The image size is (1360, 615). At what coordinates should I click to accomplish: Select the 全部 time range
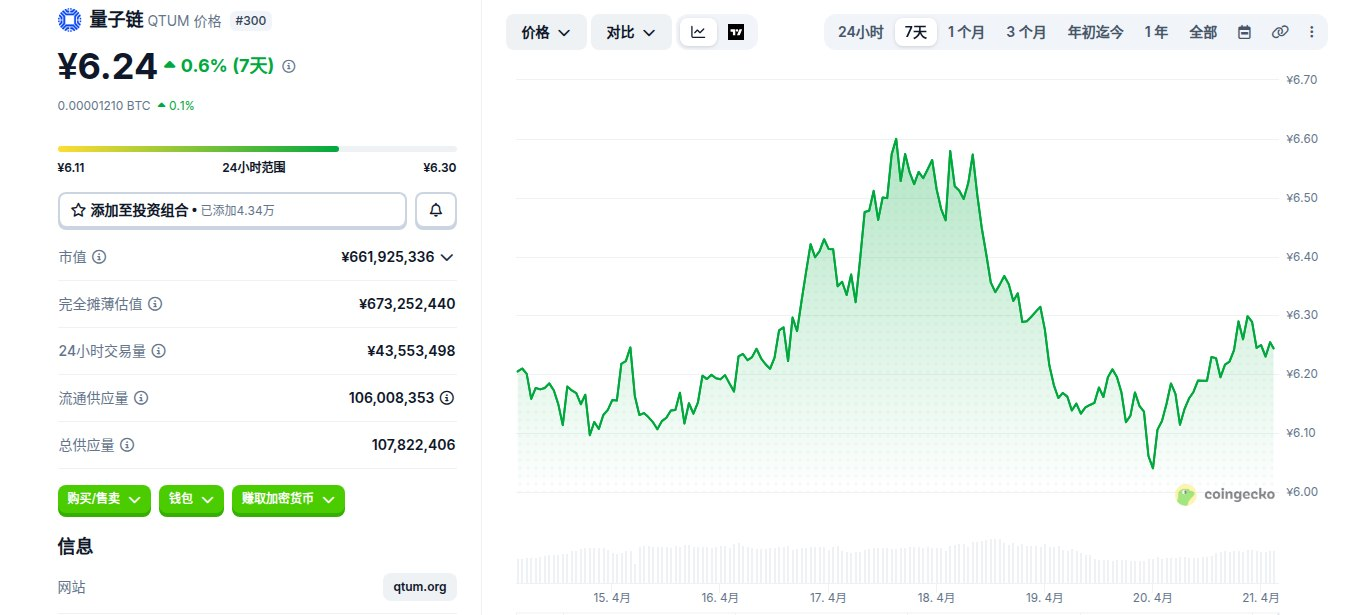[x=1203, y=32]
